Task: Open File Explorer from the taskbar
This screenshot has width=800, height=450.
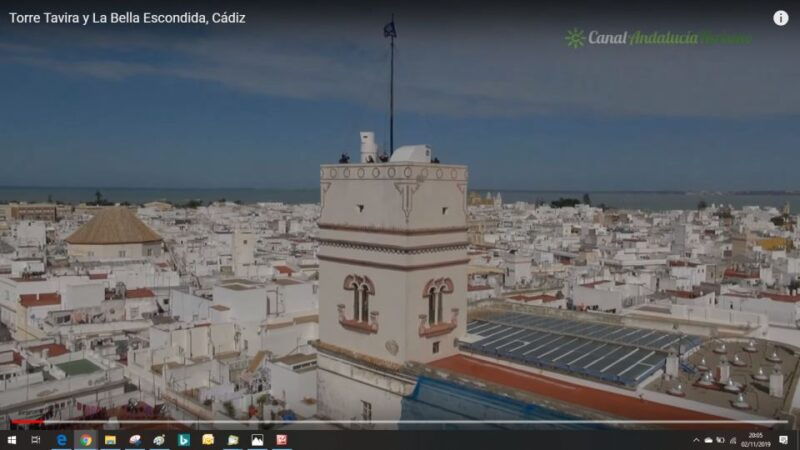Action: point(110,440)
